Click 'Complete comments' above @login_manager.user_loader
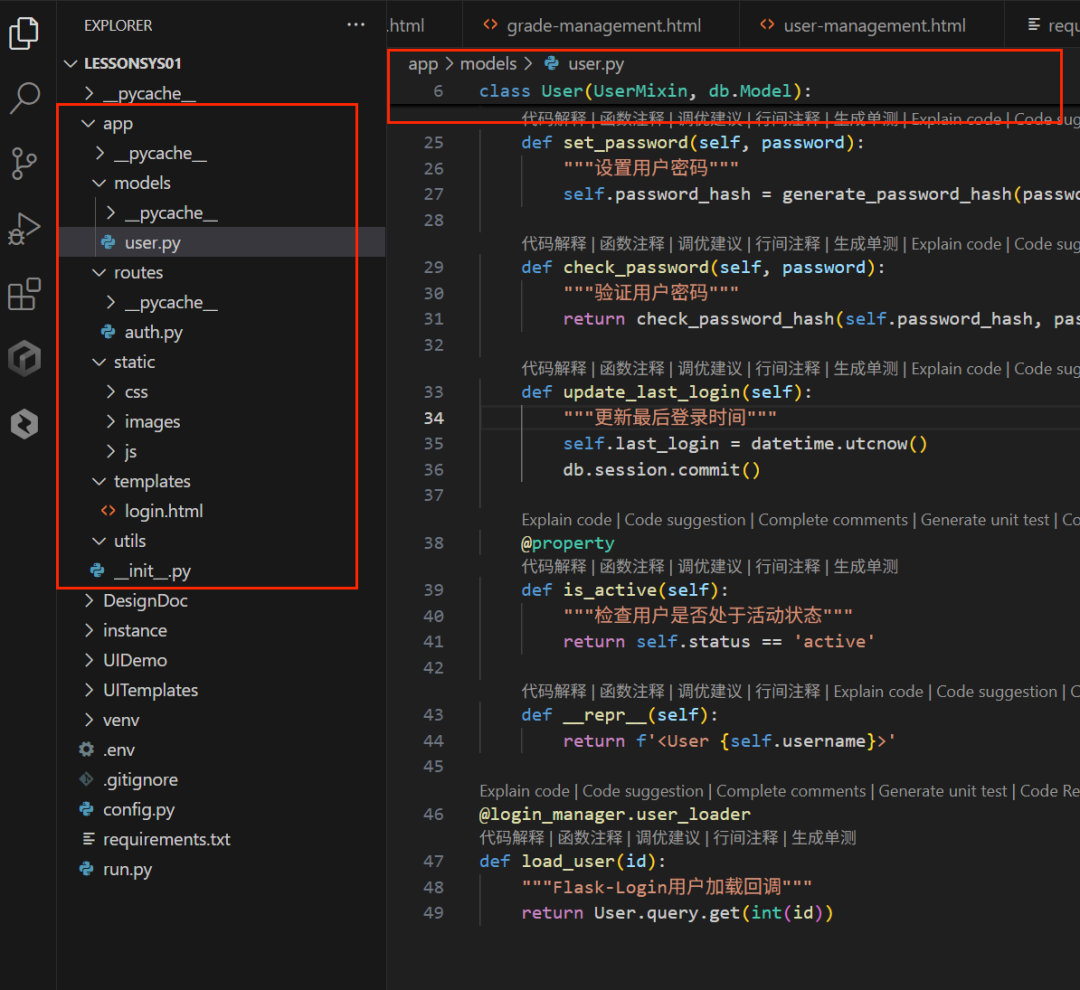 (x=791, y=791)
